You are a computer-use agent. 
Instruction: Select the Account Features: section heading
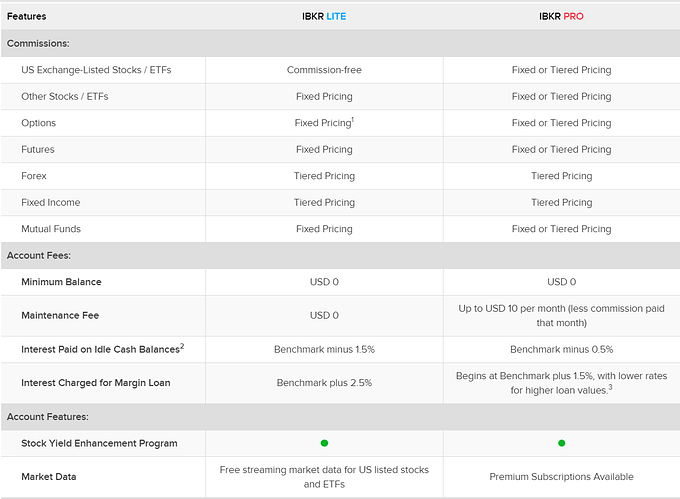click(x=48, y=417)
